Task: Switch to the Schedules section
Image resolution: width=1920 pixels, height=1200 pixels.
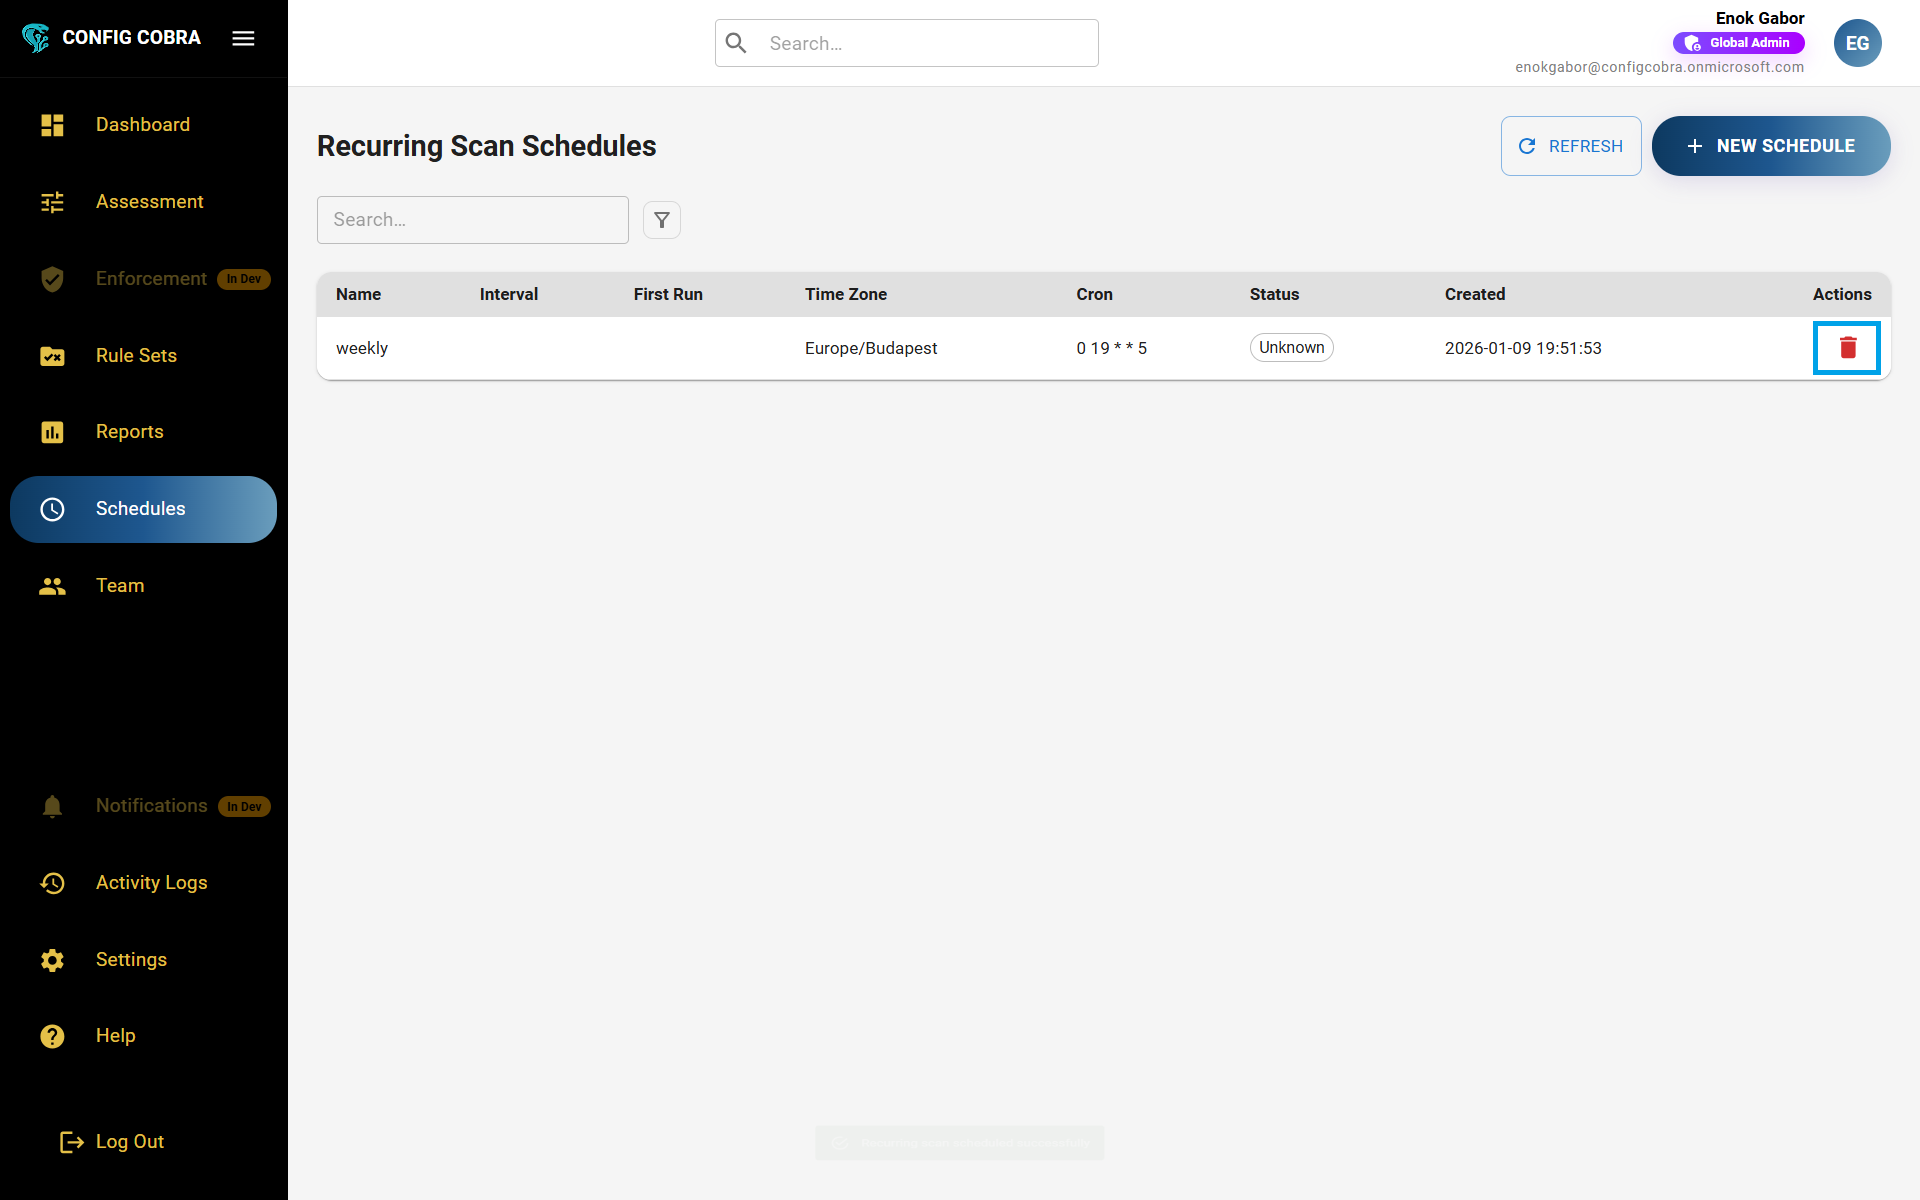Action: (140, 508)
